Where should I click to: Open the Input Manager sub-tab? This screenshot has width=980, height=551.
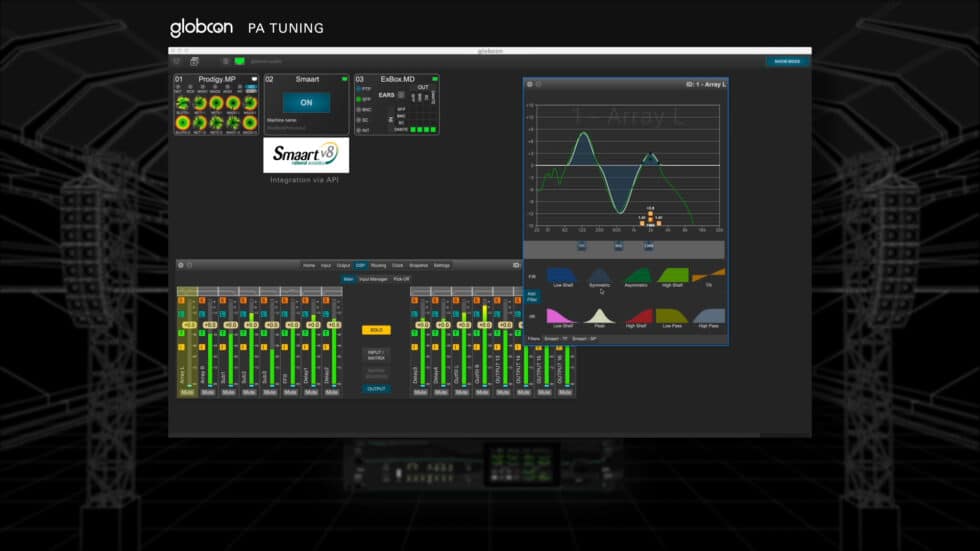373,279
